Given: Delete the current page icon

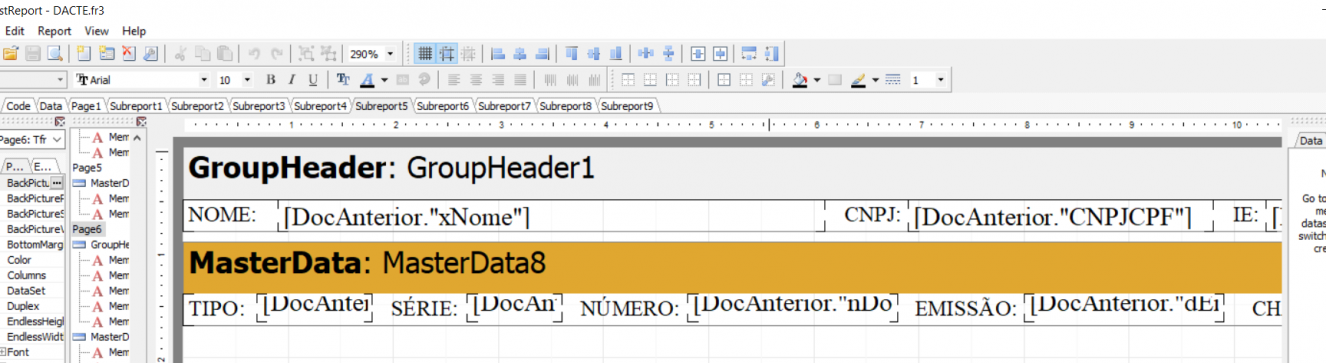Looking at the screenshot, I should [x=128, y=54].
